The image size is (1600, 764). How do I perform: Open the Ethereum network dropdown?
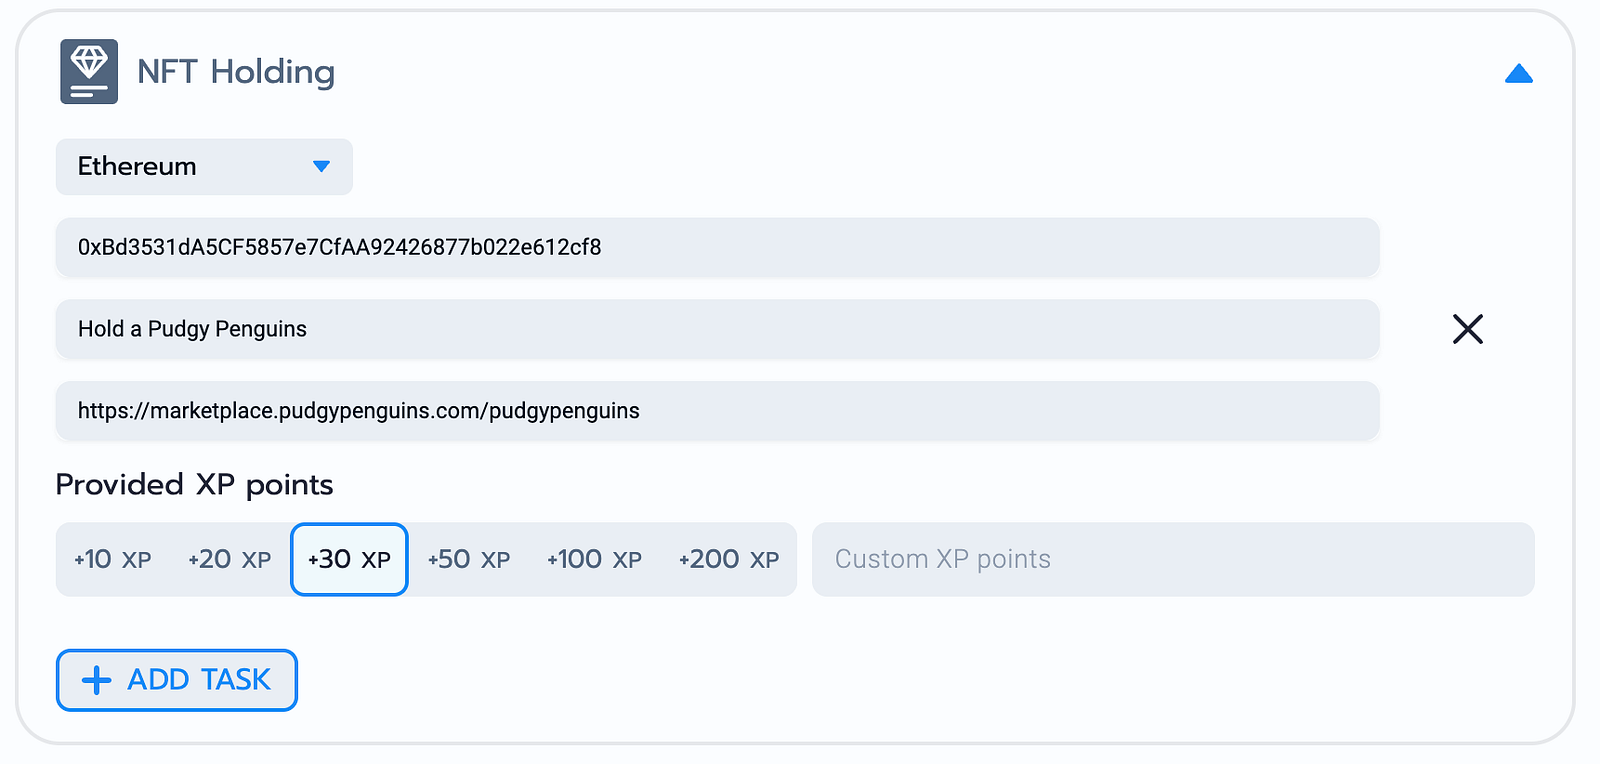(x=204, y=166)
